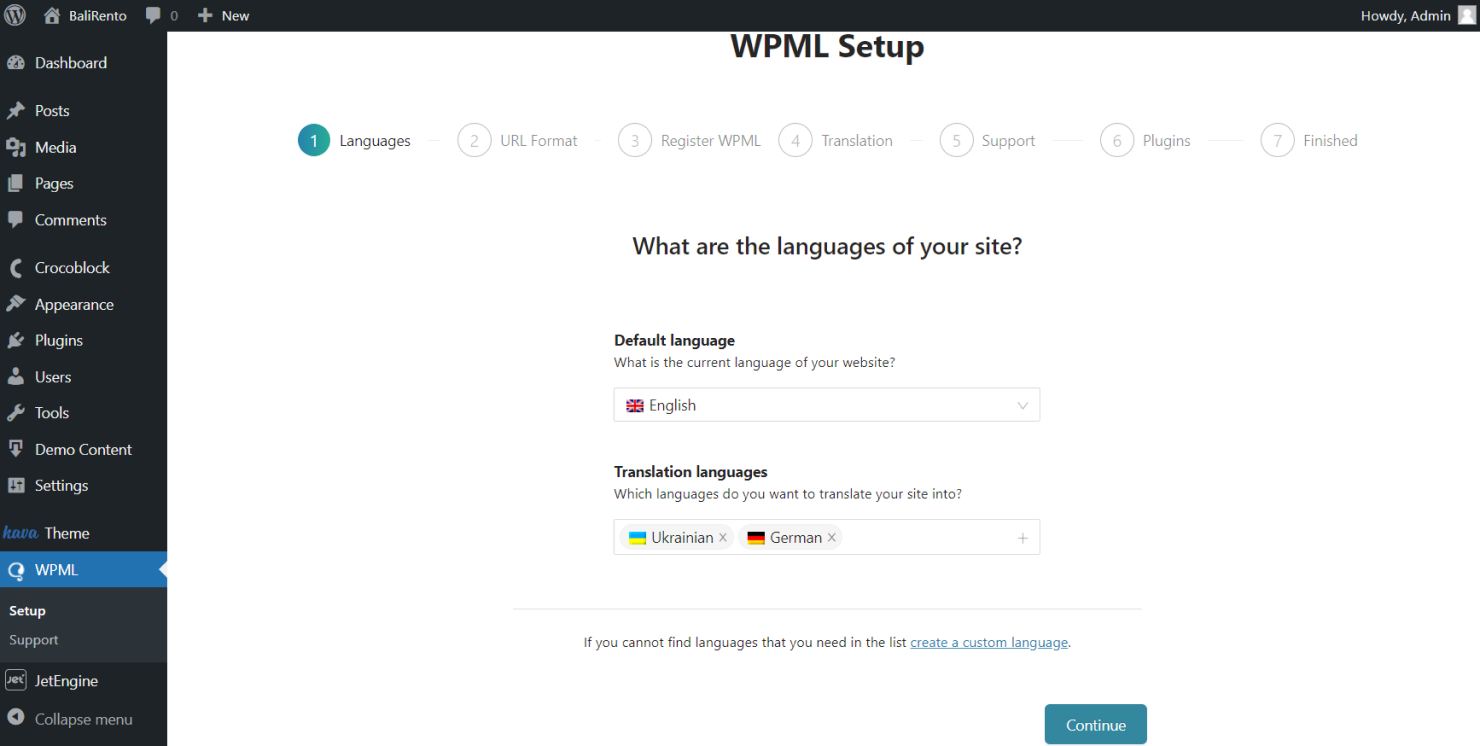The image size is (1480, 746).
Task: Select step 3 Register WPML
Action: coord(690,141)
